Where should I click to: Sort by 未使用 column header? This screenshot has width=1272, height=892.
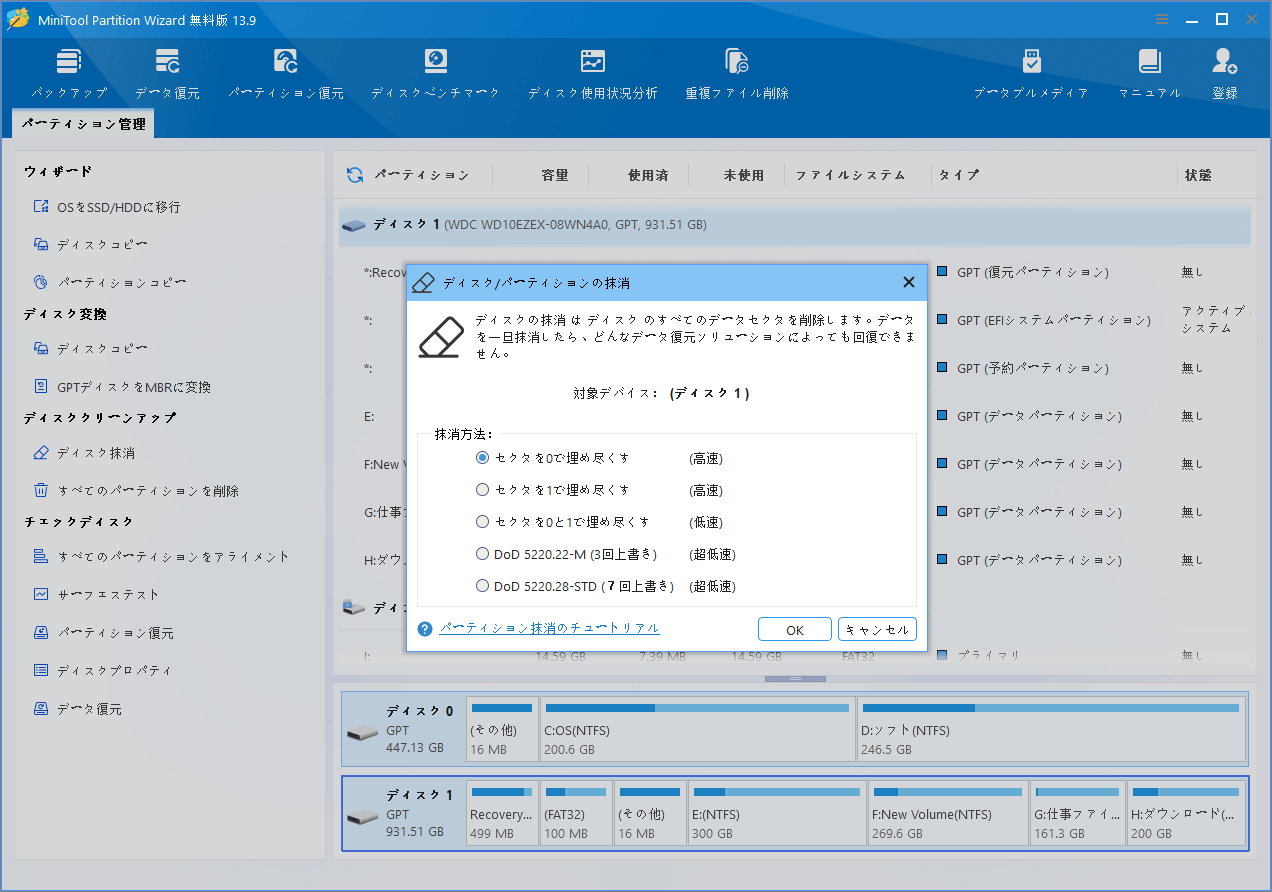(744, 175)
